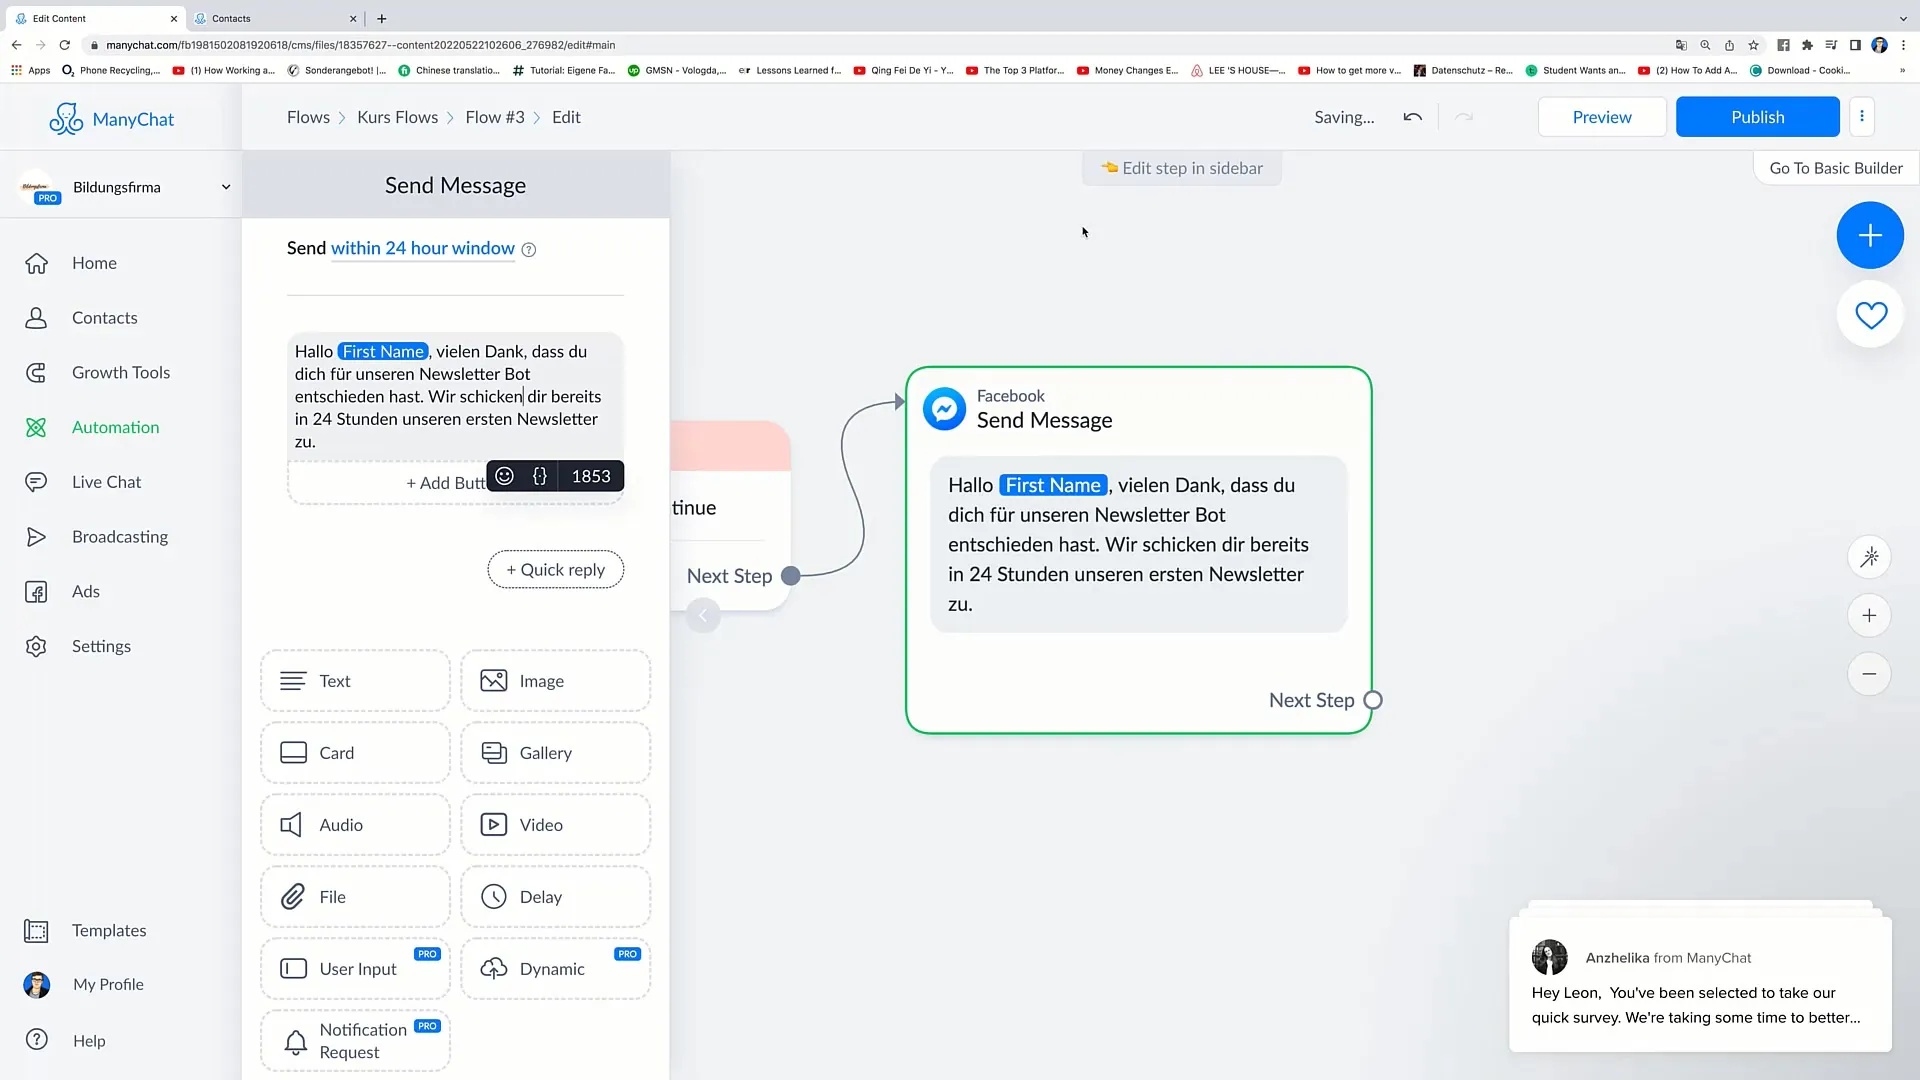Add a File block
1920x1080 pixels.
(x=355, y=897)
